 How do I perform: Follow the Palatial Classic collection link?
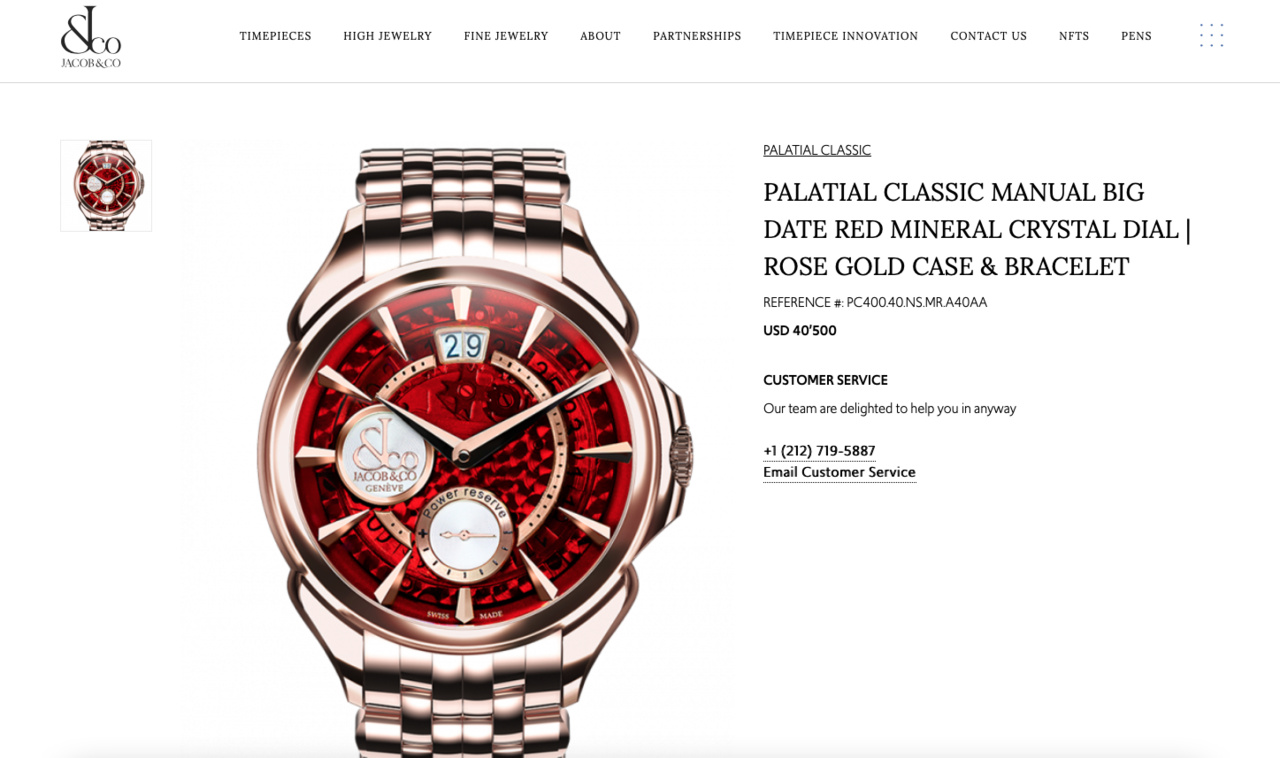[817, 150]
